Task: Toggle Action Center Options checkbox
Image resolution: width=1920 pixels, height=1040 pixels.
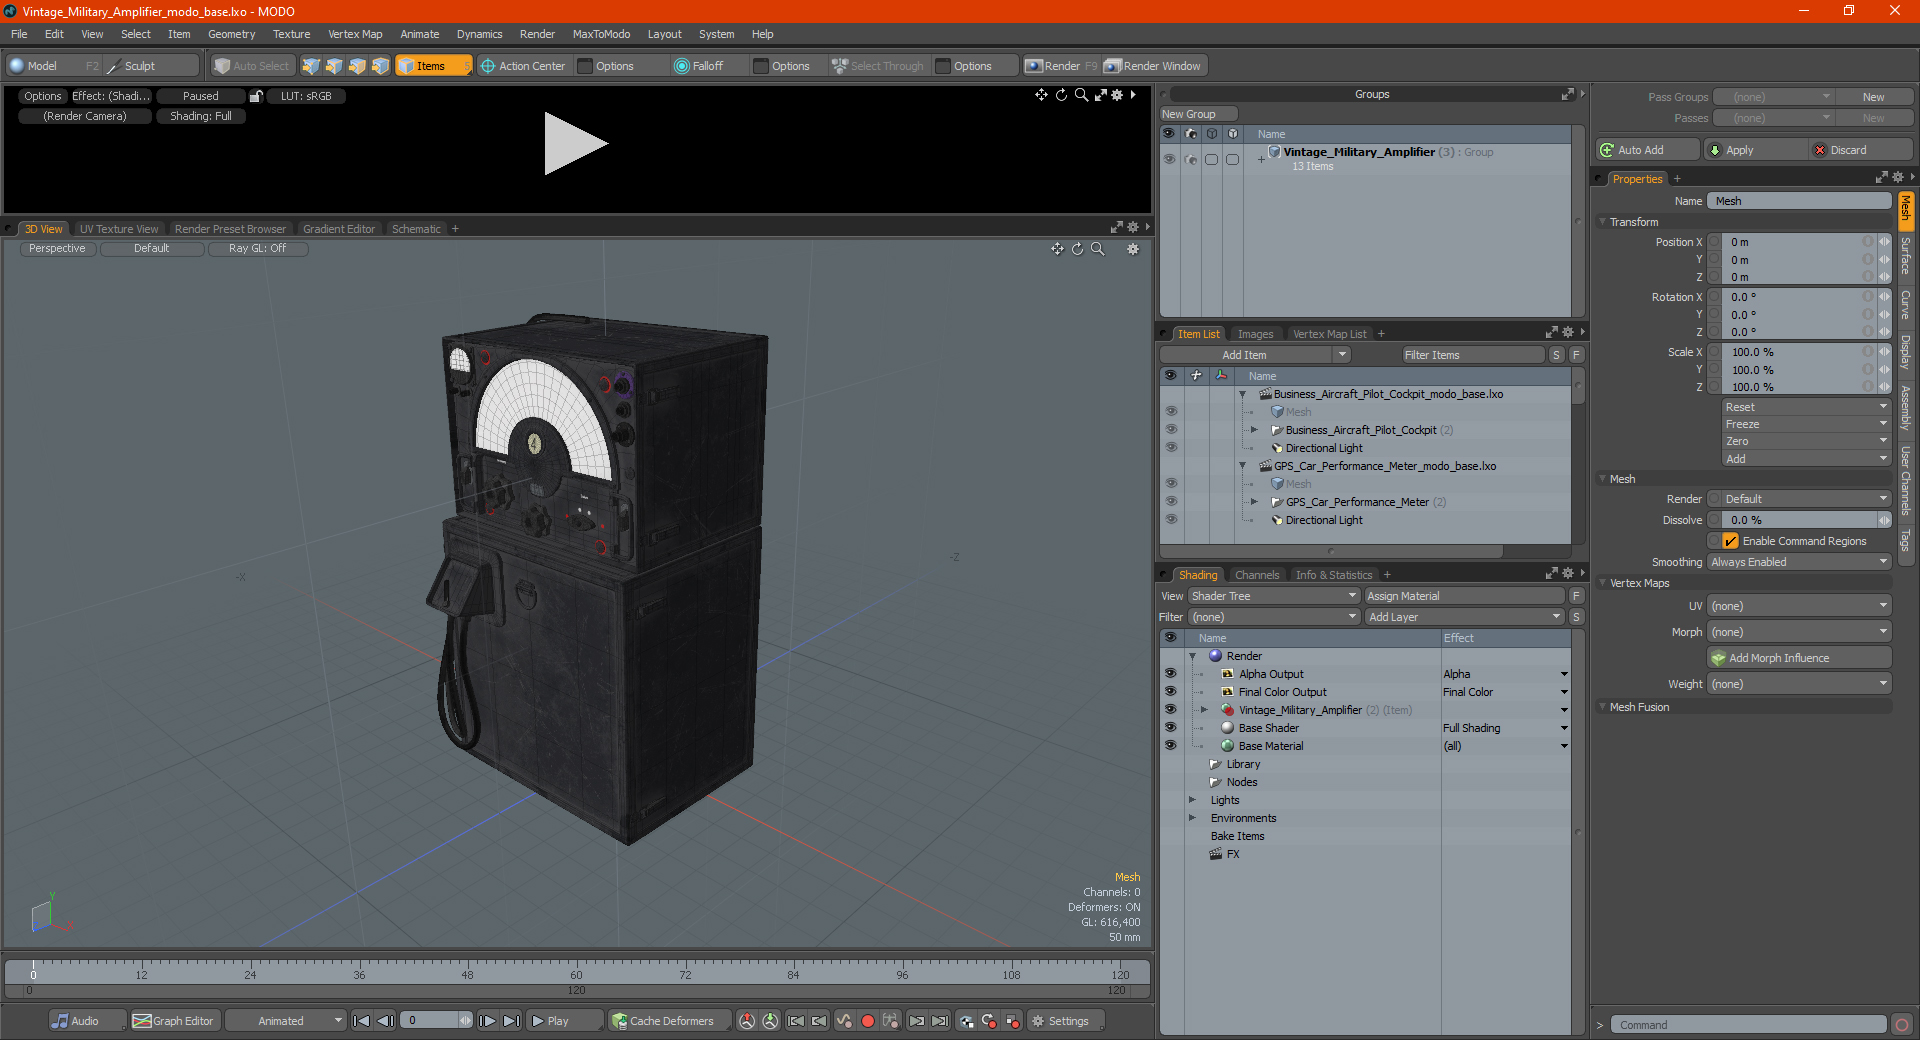Action: (586, 66)
